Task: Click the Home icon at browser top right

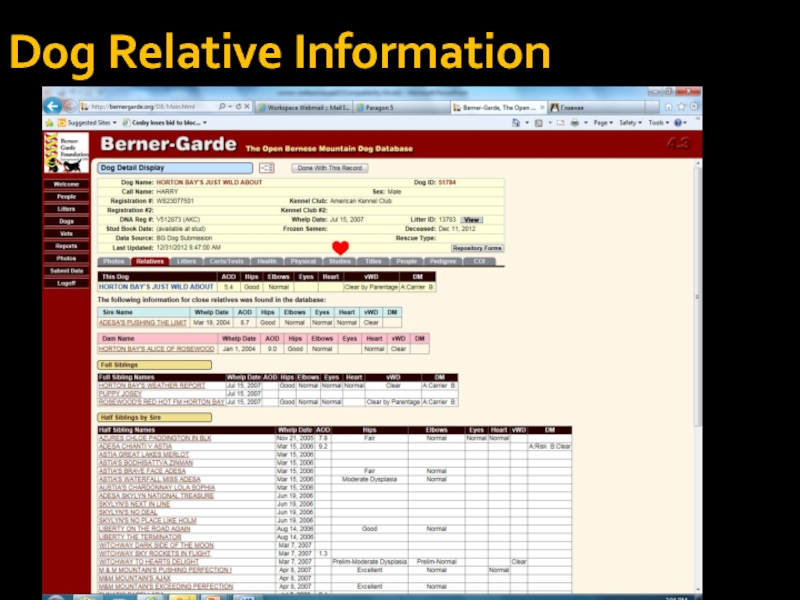Action: (x=668, y=107)
